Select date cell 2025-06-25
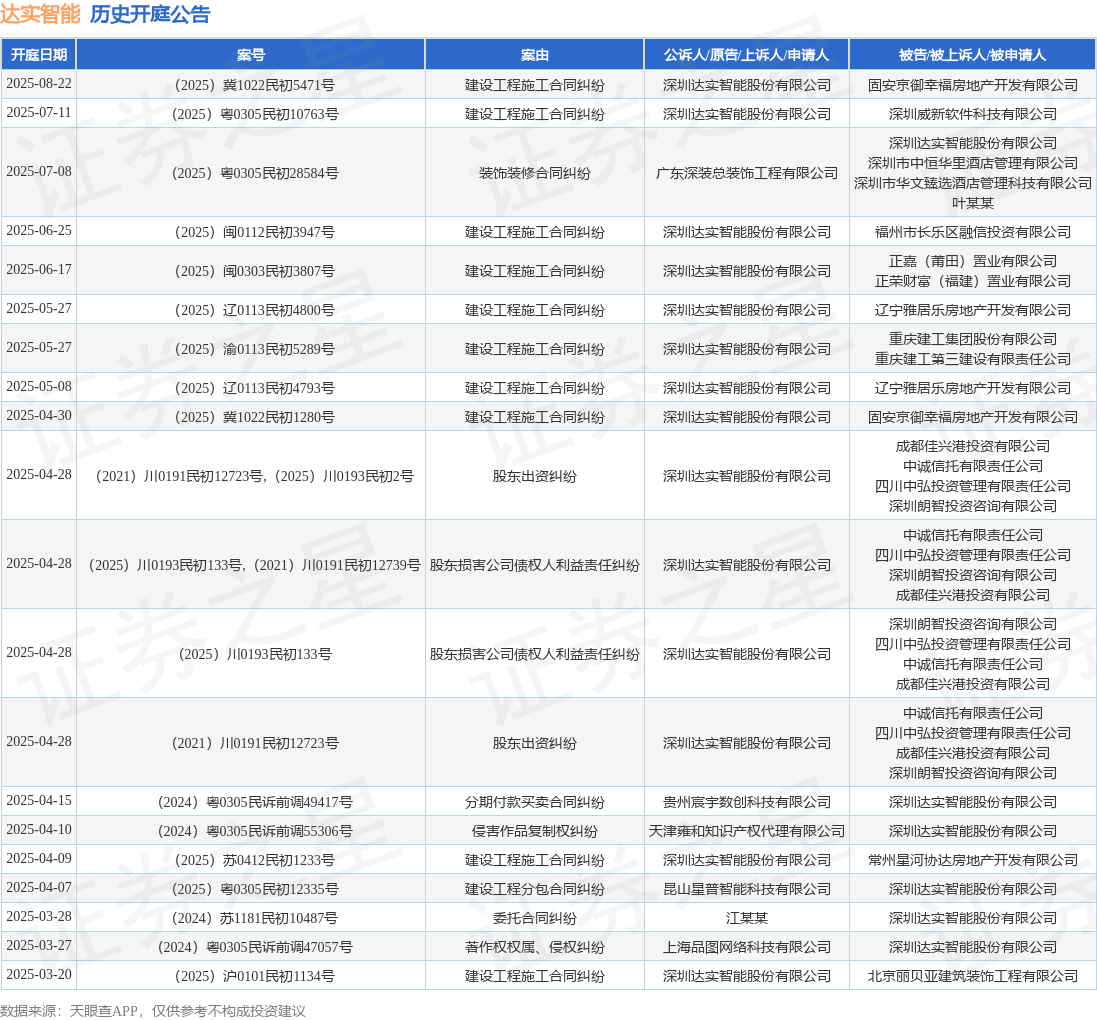 click(38, 230)
